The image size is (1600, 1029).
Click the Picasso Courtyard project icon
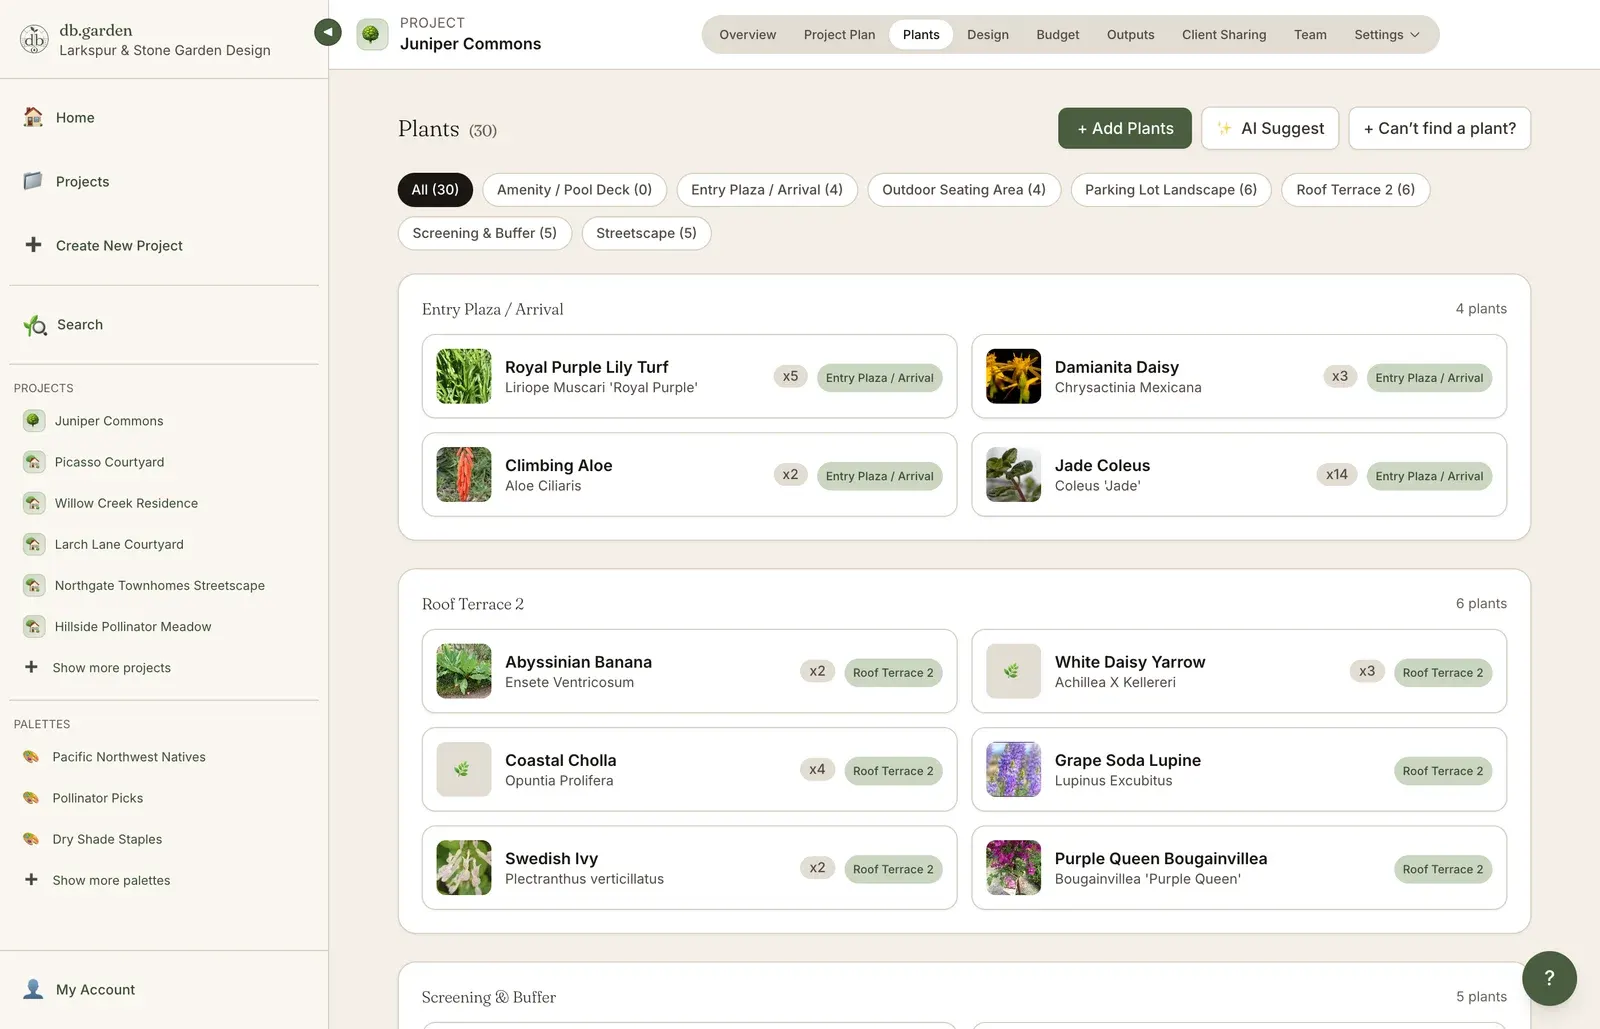34,462
